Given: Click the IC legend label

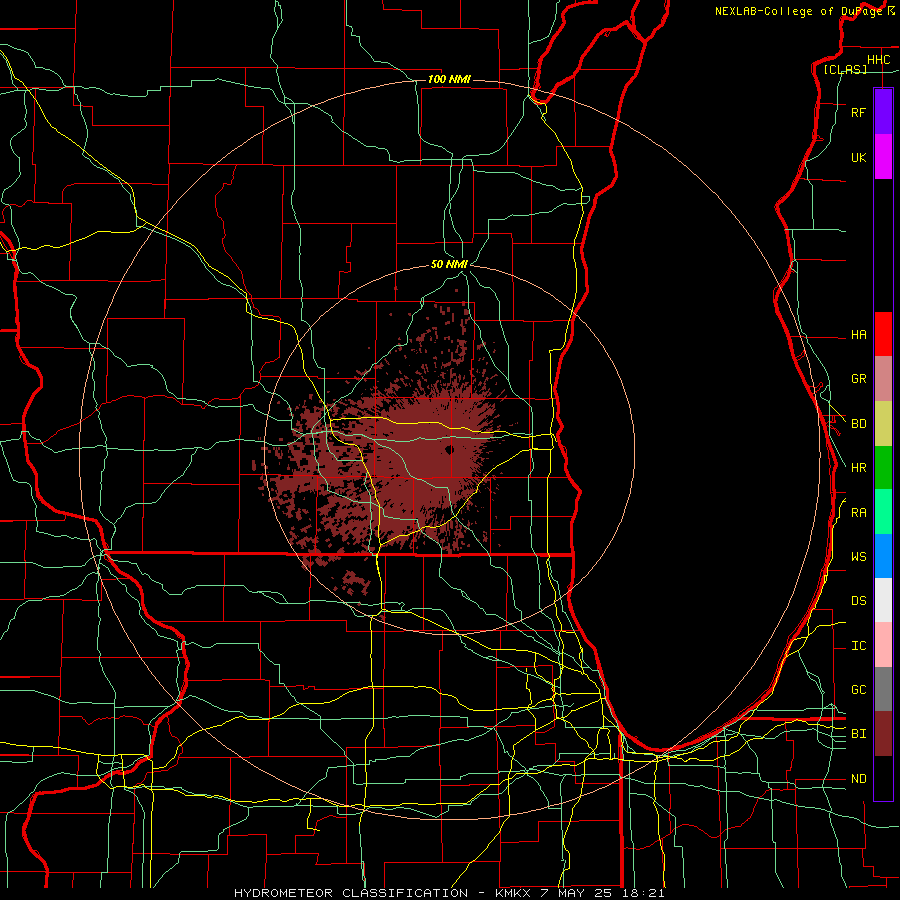Looking at the screenshot, I should pyautogui.click(x=858, y=646).
